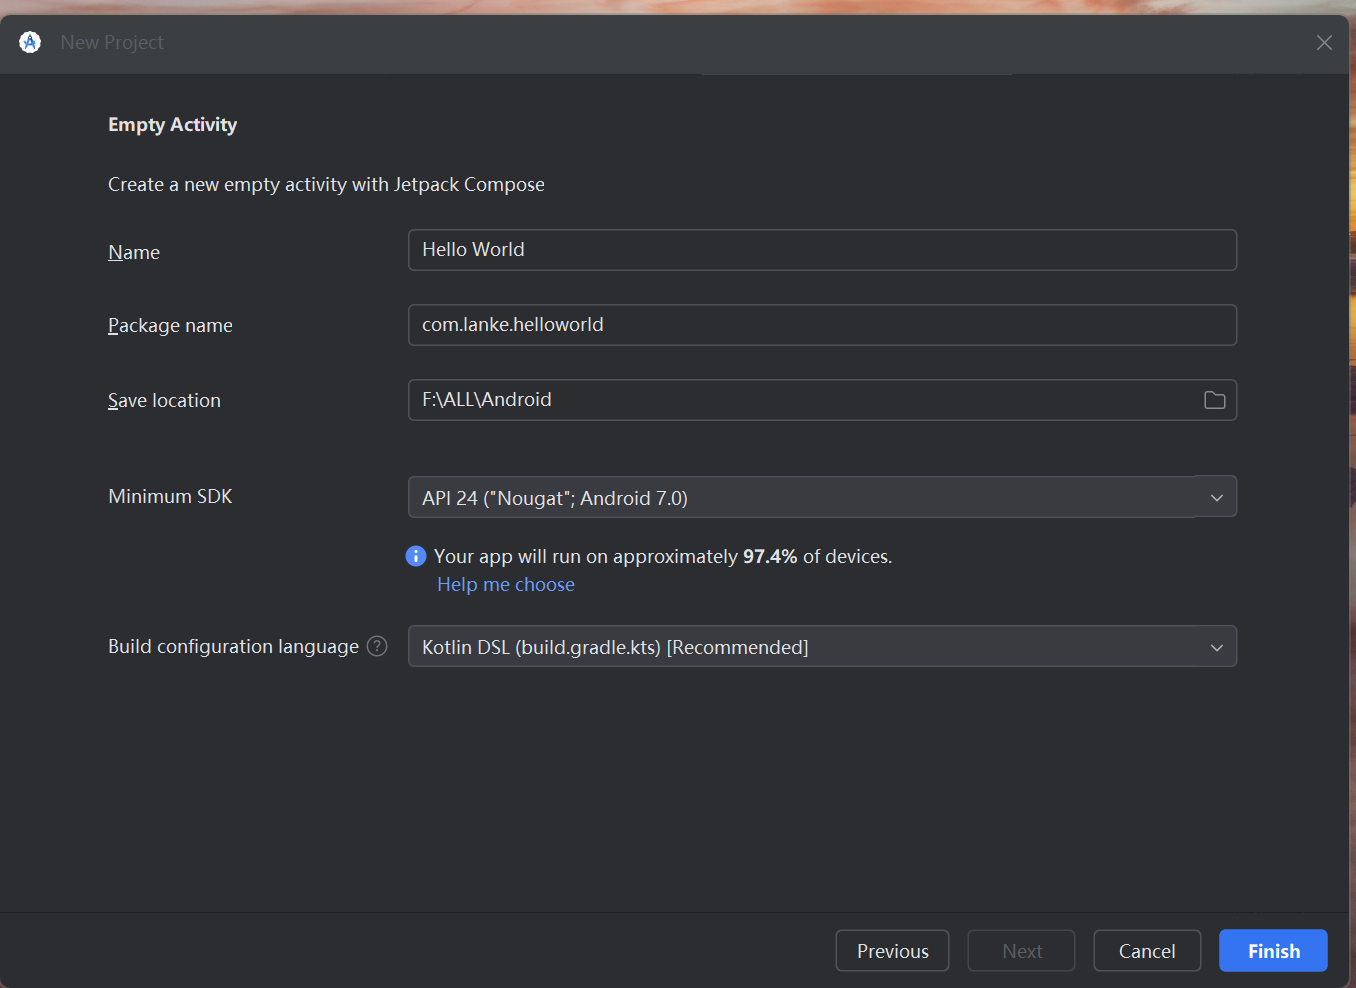
Task: Click the New Project window title
Action: click(x=112, y=42)
